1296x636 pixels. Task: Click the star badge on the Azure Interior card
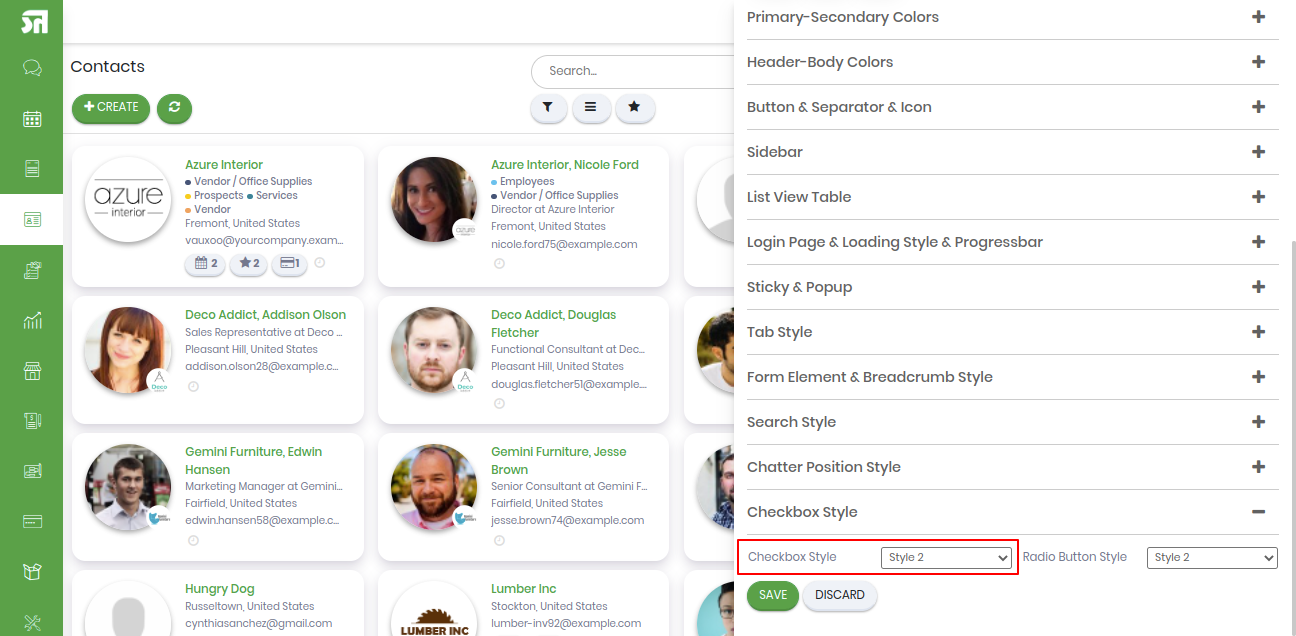pyautogui.click(x=249, y=264)
